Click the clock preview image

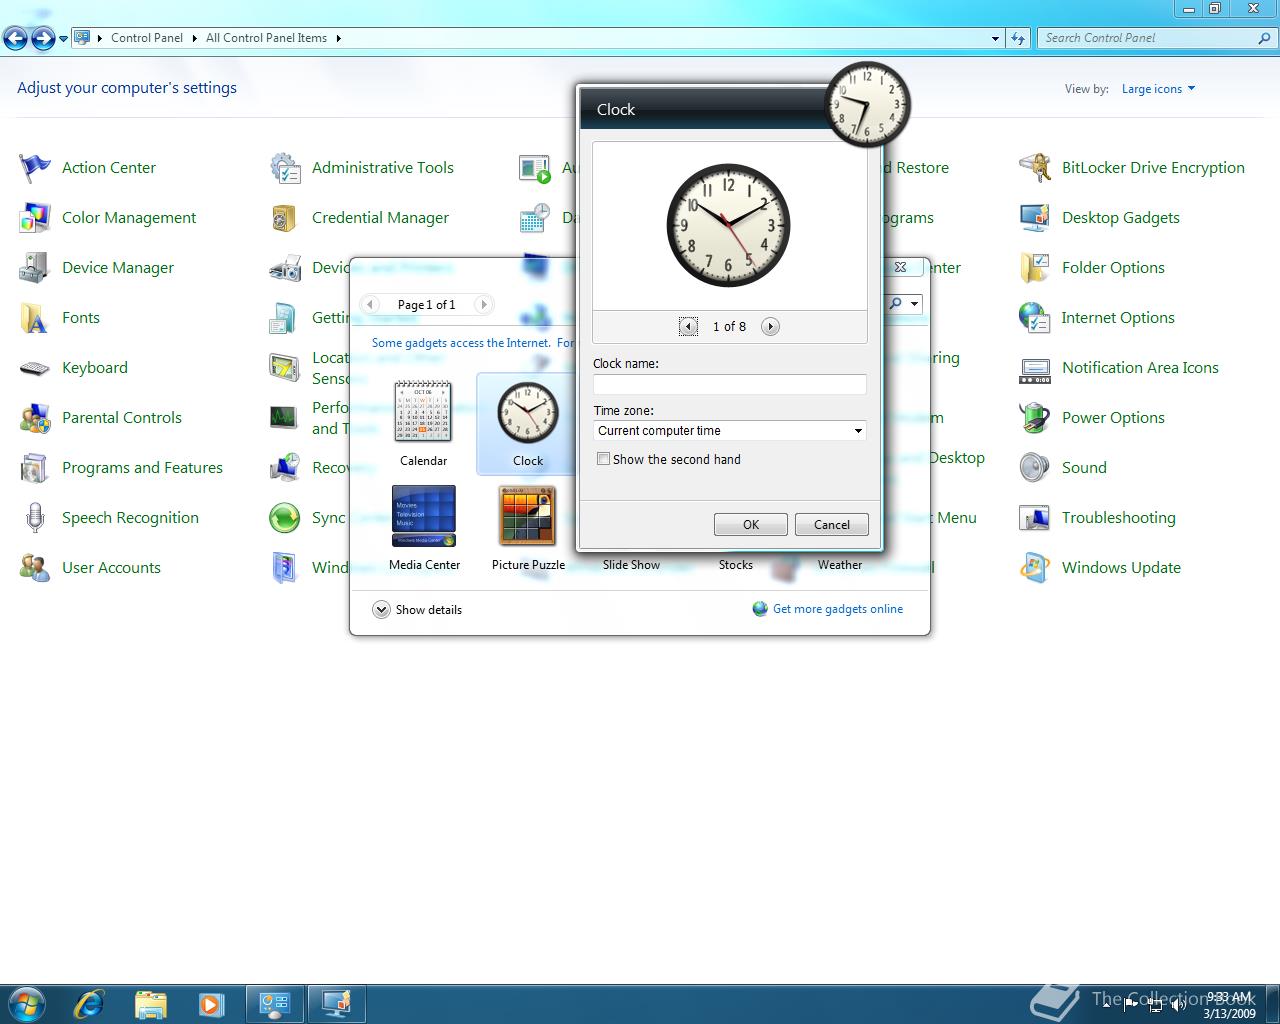click(x=729, y=225)
